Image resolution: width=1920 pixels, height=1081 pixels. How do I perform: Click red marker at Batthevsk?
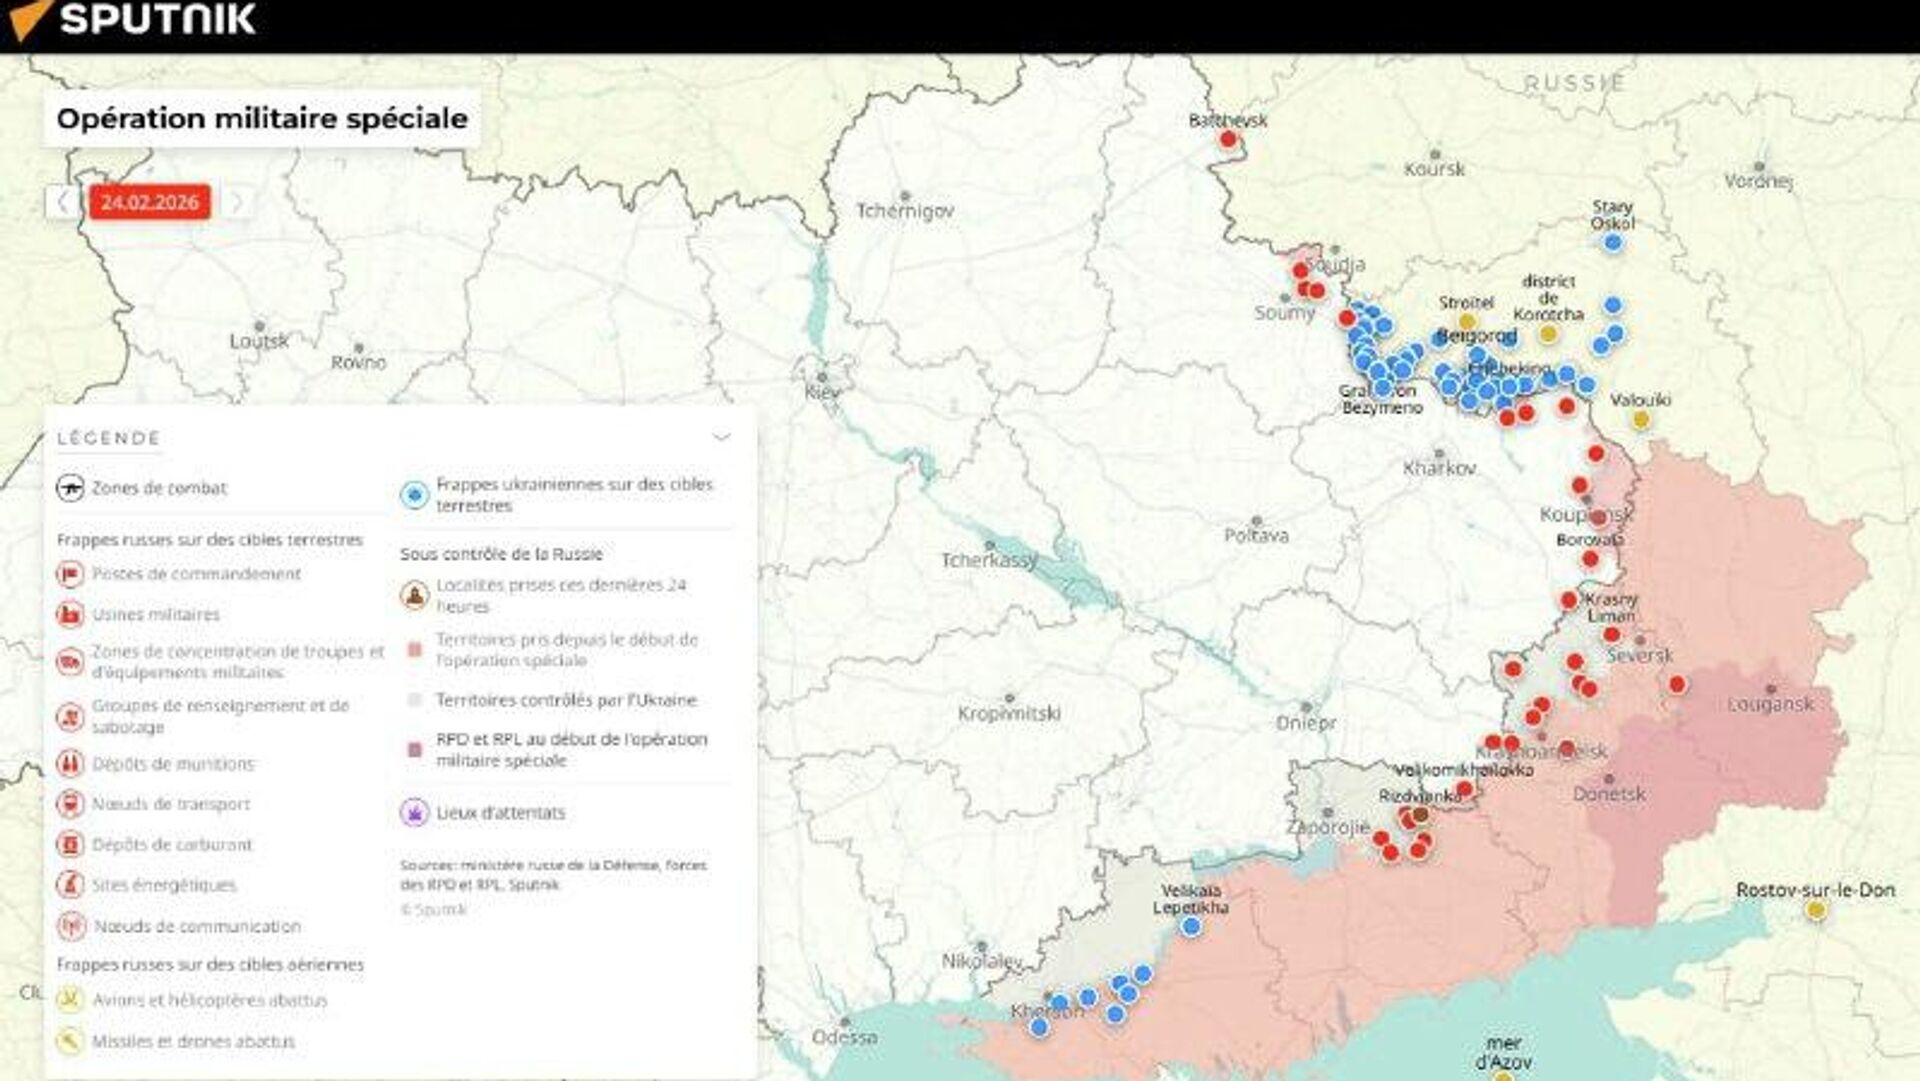(x=1228, y=139)
